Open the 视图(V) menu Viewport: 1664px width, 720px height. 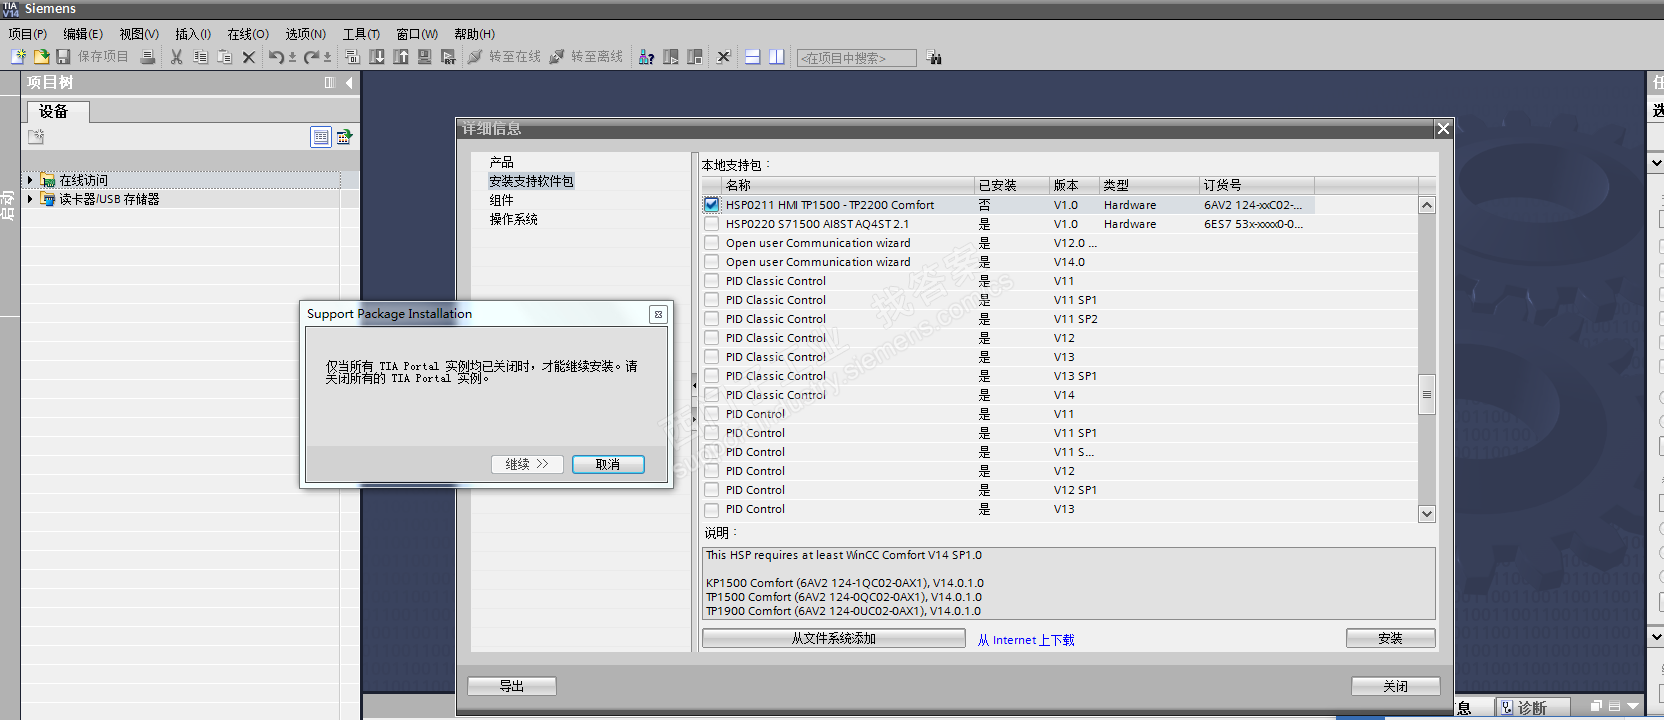(139, 34)
